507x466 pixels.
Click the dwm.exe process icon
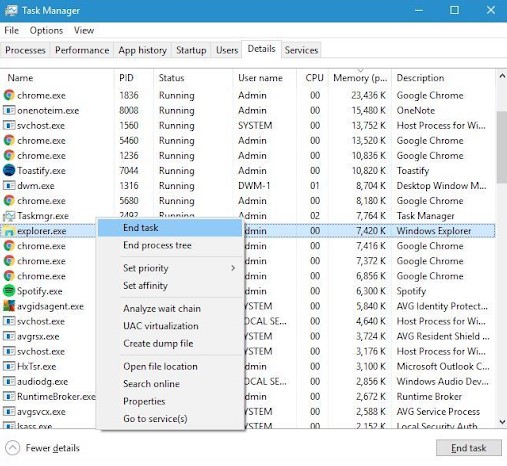point(9,185)
